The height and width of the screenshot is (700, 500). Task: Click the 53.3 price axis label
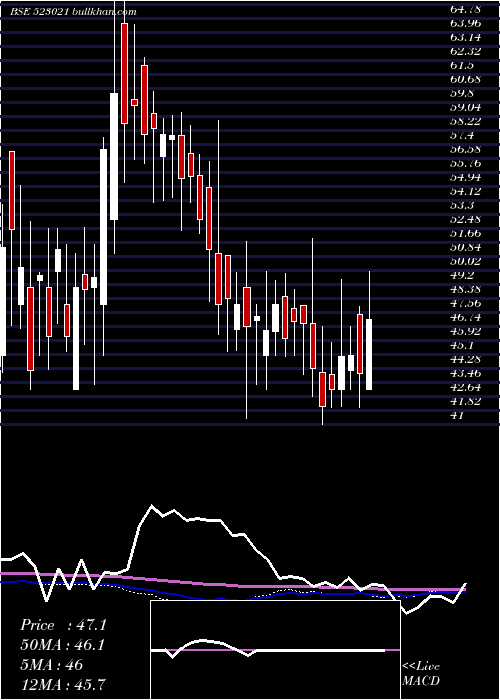(461, 205)
